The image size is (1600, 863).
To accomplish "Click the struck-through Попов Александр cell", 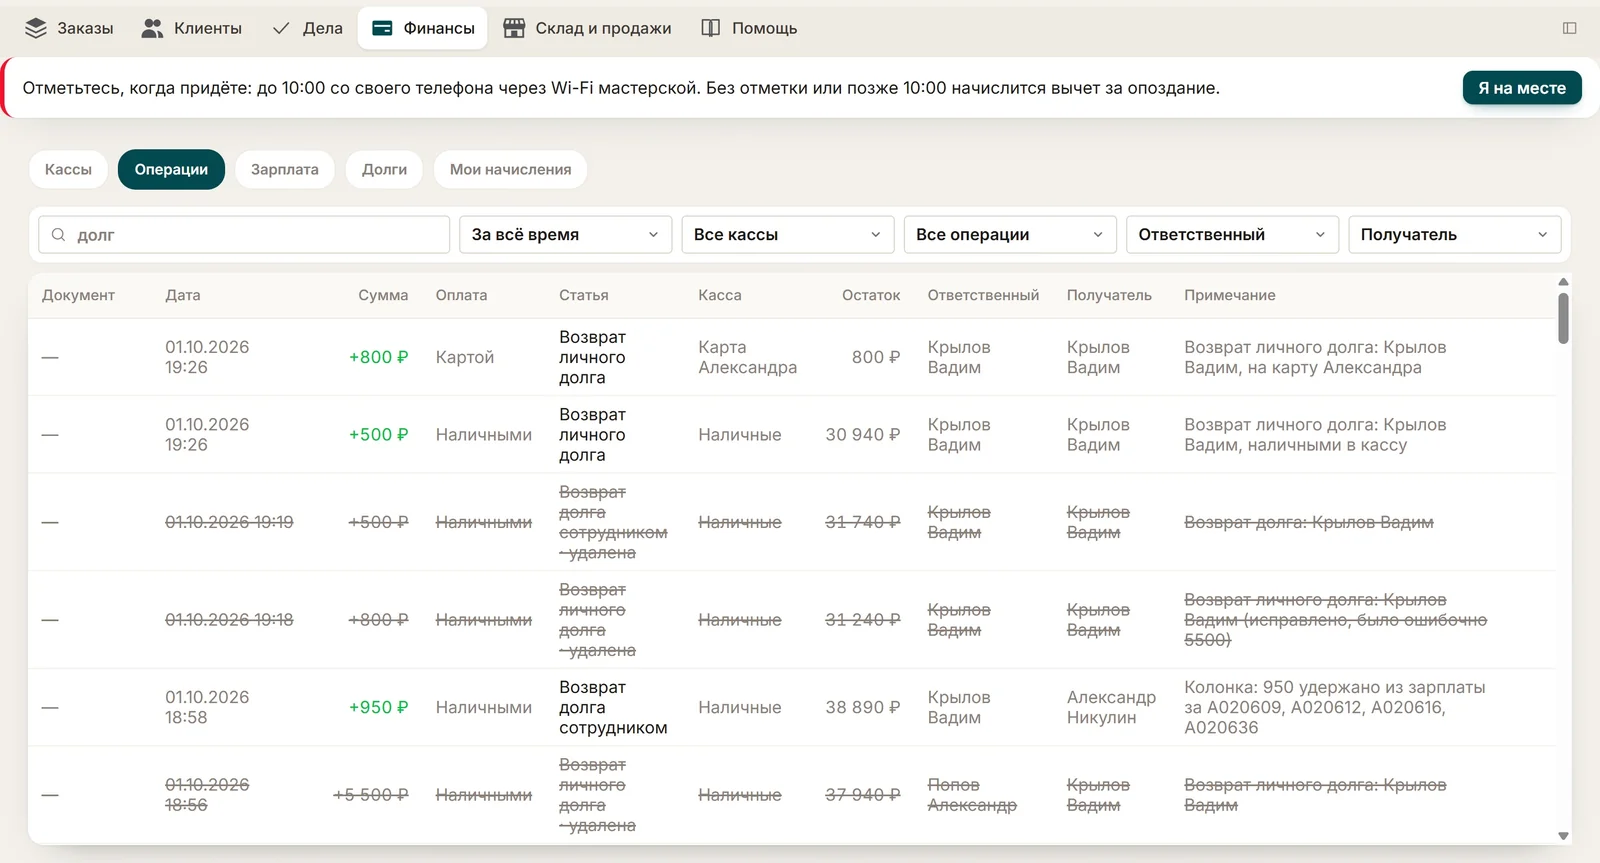I will pyautogui.click(x=972, y=795).
